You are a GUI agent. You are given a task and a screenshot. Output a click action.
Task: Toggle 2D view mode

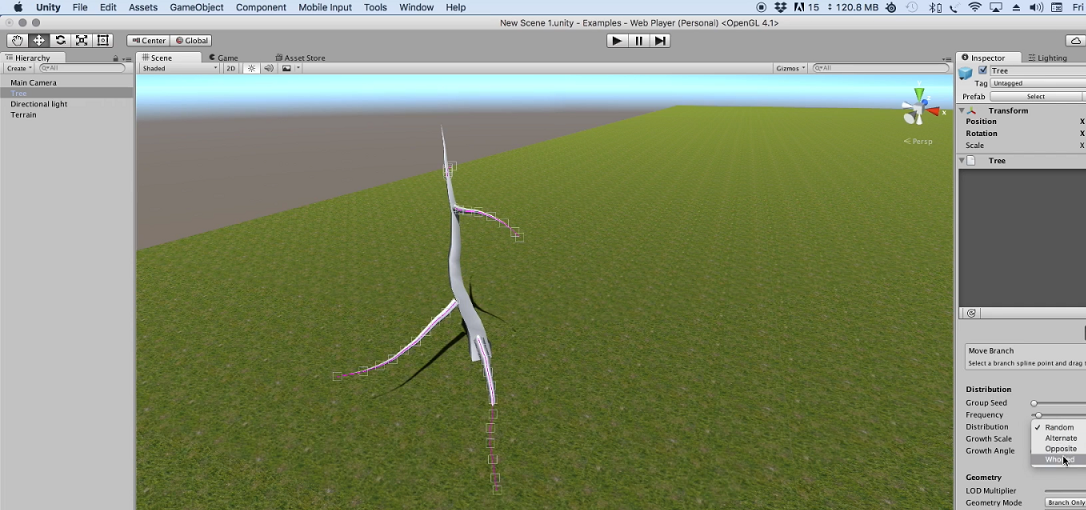pyautogui.click(x=231, y=68)
